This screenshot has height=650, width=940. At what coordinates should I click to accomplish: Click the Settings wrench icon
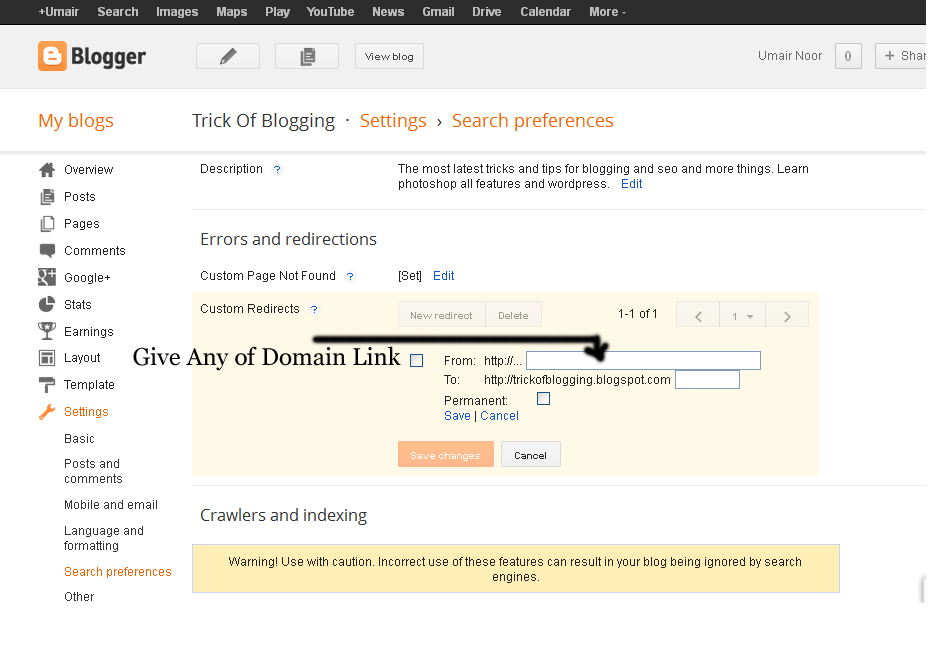(x=47, y=412)
